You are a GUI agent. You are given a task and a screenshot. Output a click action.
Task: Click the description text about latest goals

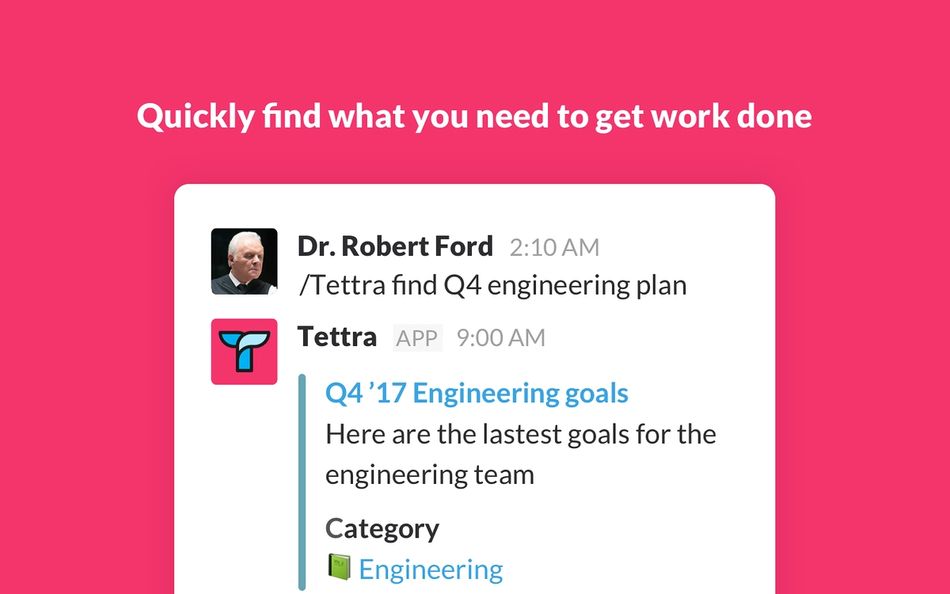coord(520,435)
